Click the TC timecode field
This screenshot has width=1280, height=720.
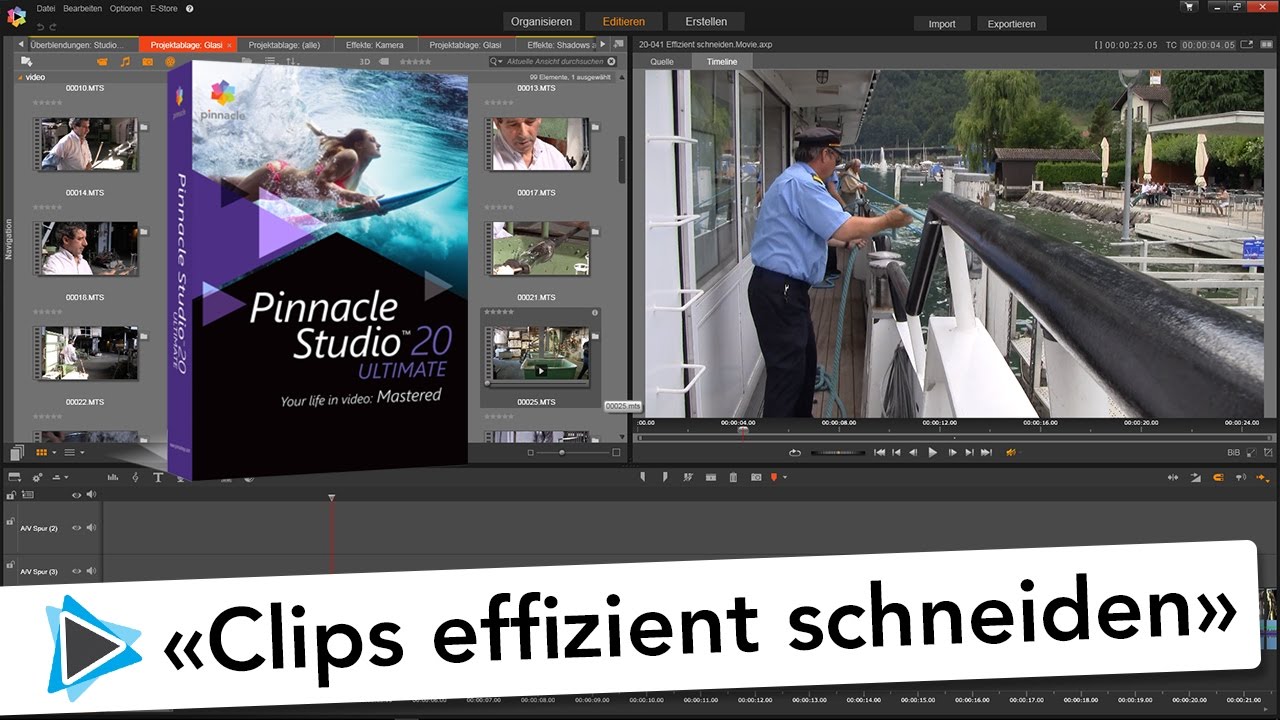point(1208,45)
